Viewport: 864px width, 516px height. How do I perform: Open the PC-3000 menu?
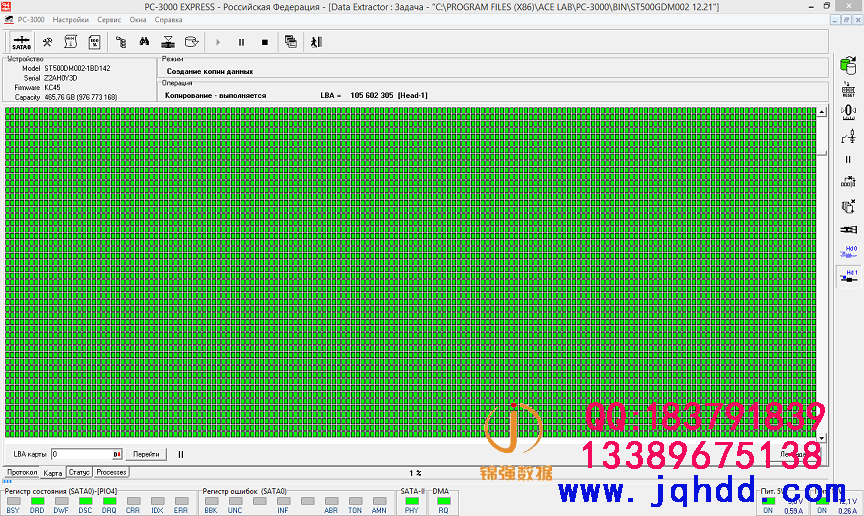(x=31, y=20)
